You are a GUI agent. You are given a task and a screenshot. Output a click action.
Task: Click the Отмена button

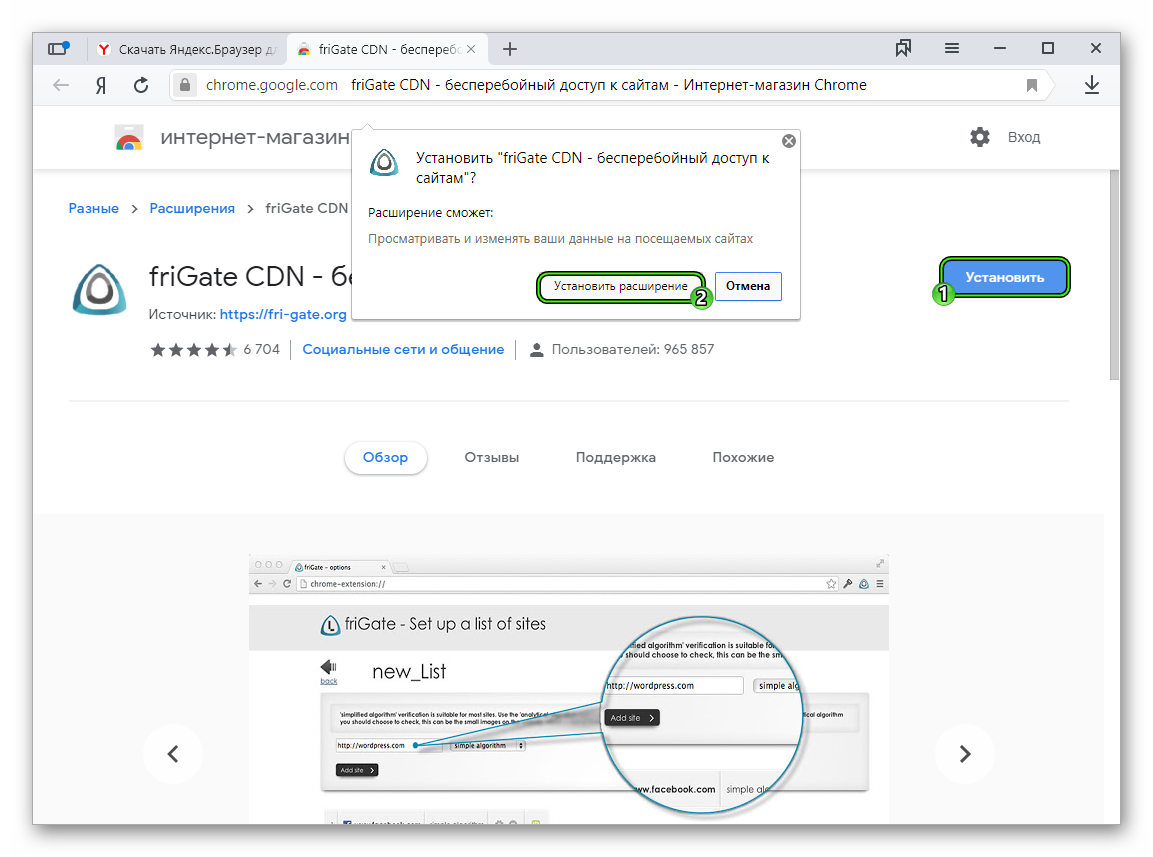748,286
